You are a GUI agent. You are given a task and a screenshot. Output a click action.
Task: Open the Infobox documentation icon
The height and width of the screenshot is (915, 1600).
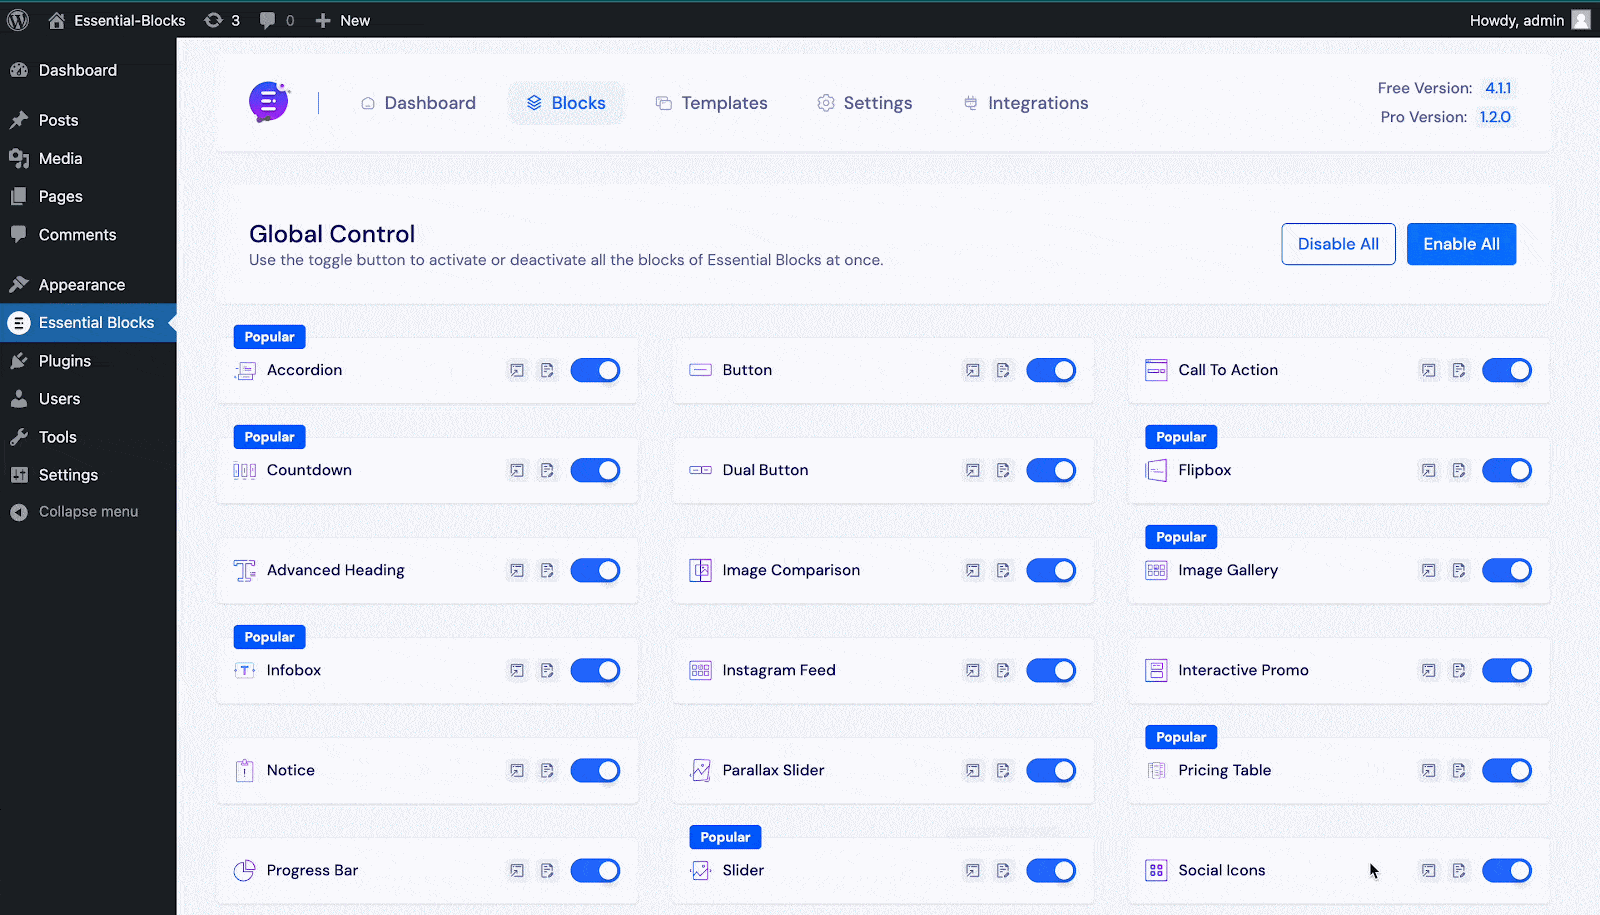coord(547,670)
